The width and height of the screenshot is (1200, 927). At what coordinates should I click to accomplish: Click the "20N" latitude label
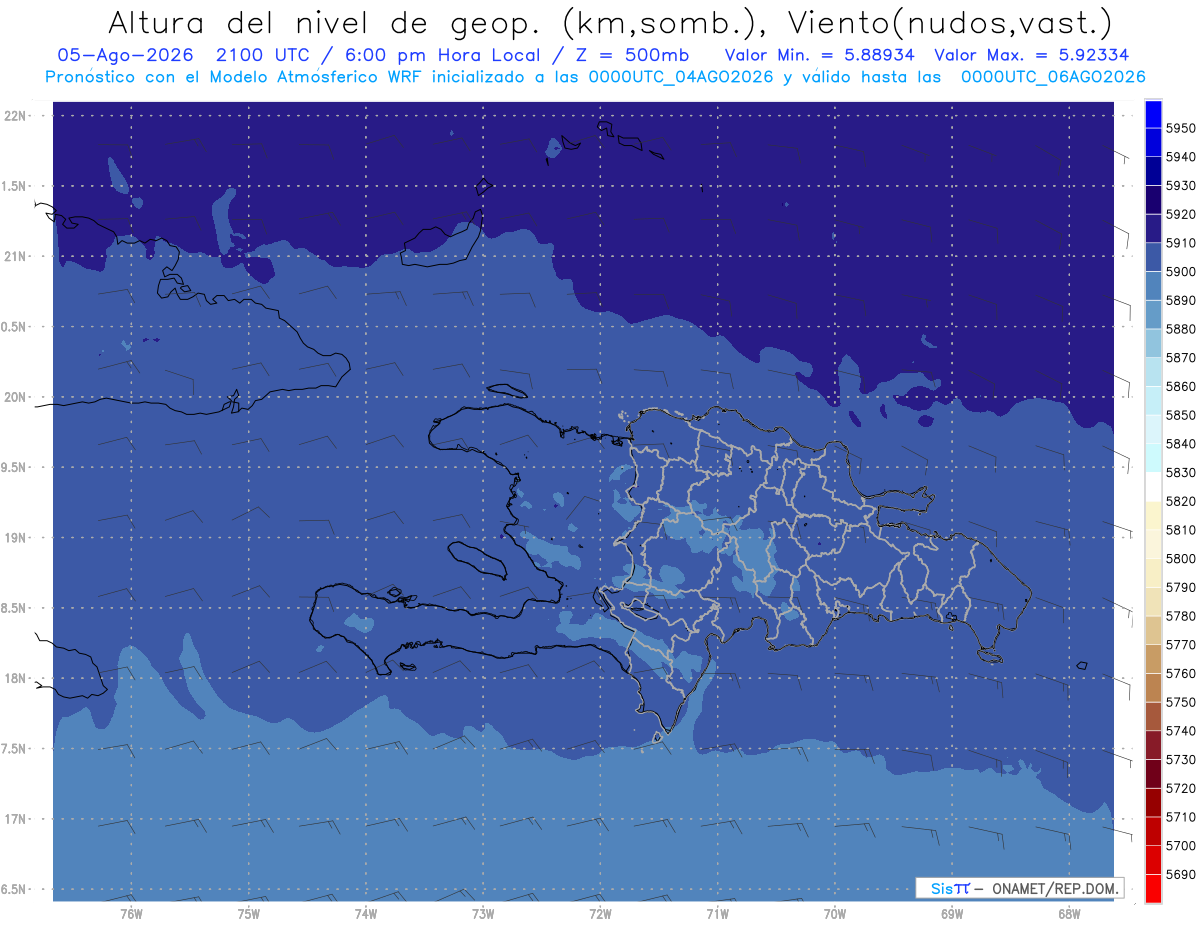pyautogui.click(x=16, y=397)
